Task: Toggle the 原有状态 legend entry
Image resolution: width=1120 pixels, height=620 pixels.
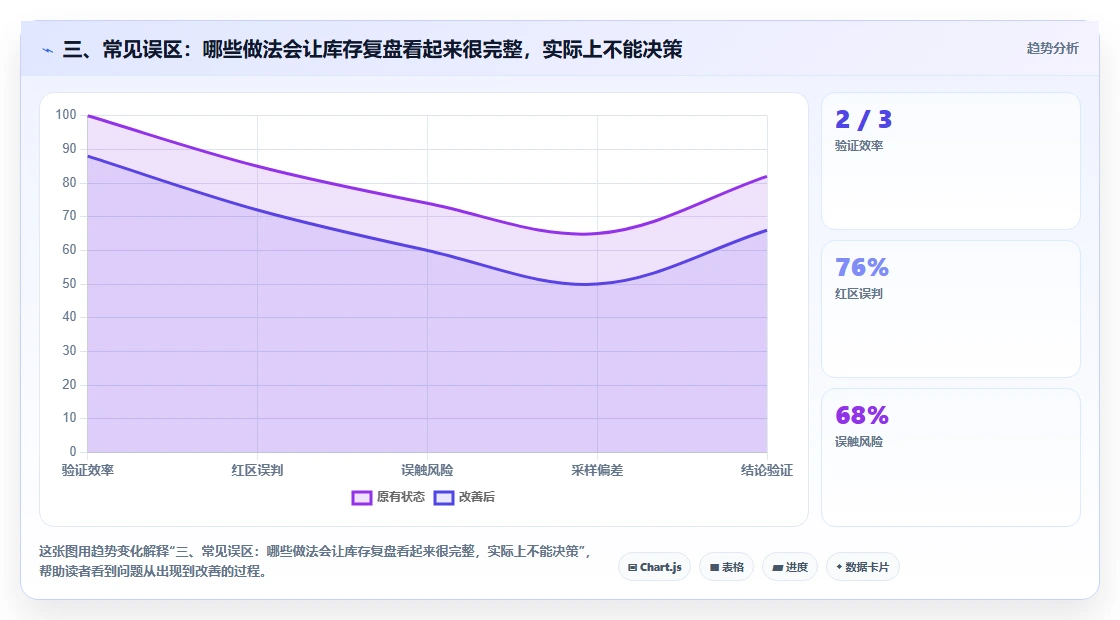Action: (388, 497)
